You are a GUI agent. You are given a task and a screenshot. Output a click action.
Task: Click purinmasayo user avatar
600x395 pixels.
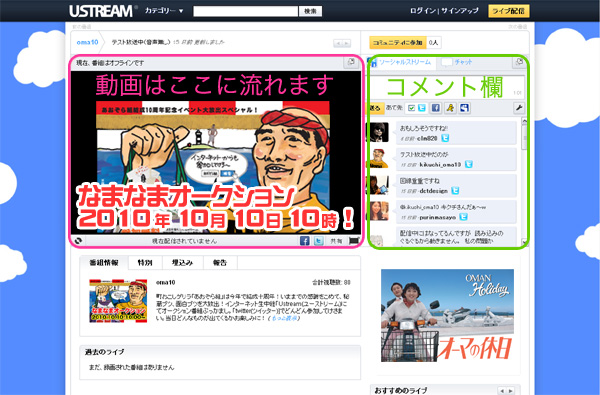coord(379,211)
